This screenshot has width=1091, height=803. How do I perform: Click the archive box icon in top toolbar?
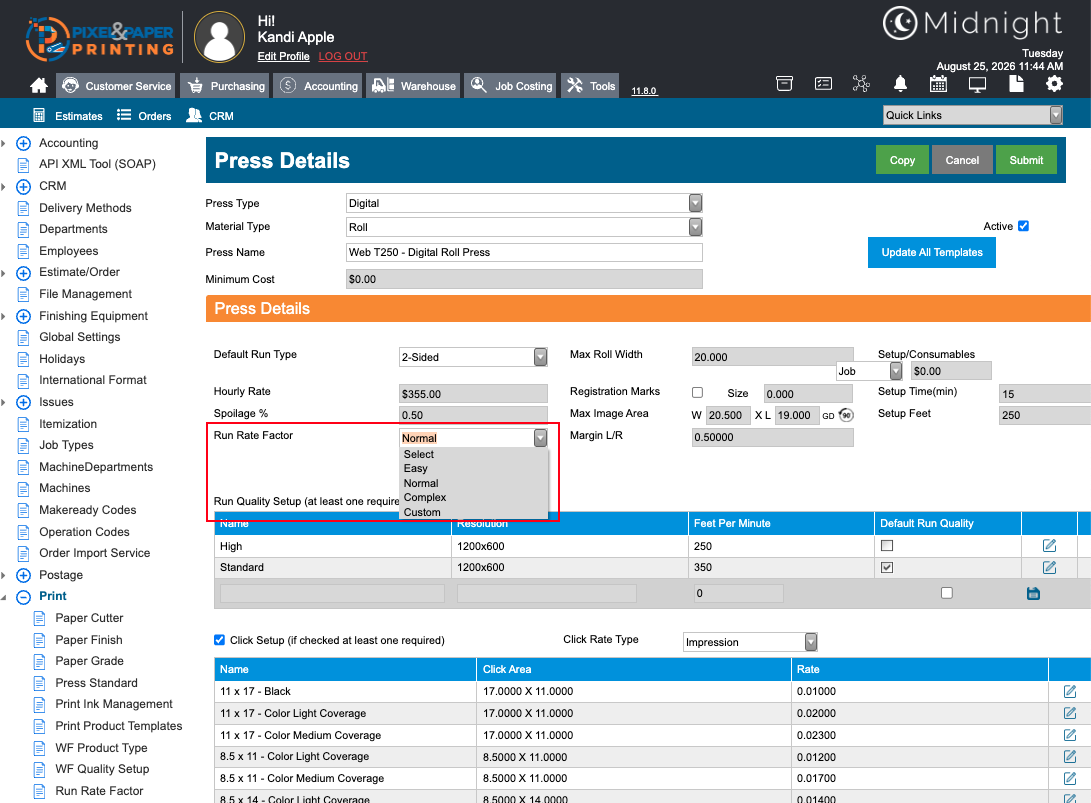tap(784, 84)
